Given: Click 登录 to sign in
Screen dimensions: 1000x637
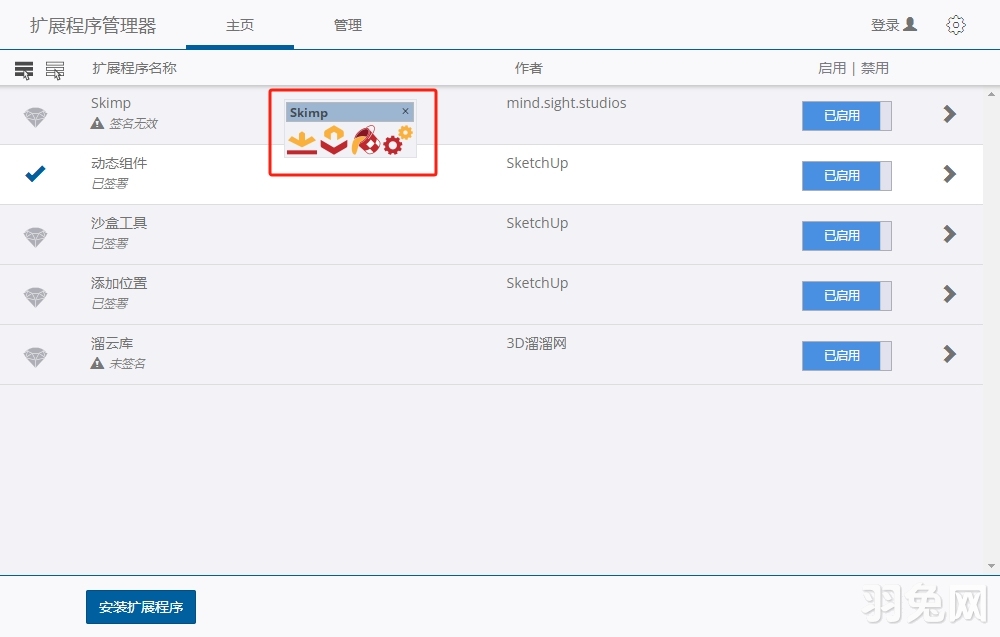Looking at the screenshot, I should [x=884, y=24].
